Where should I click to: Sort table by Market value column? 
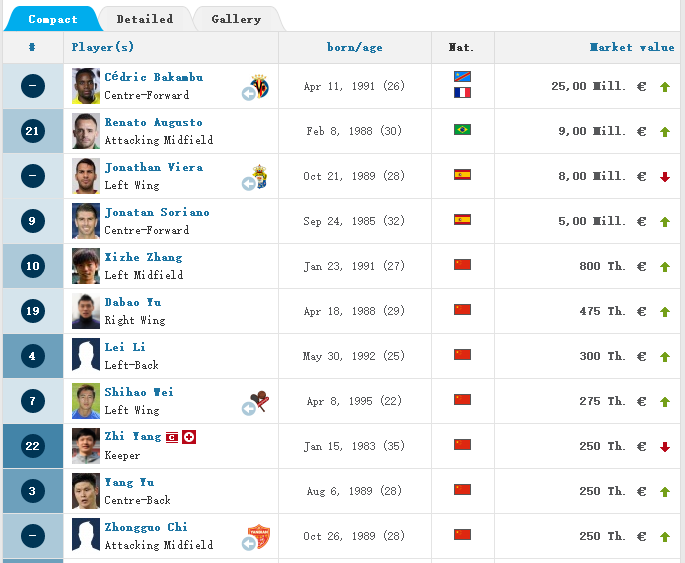pyautogui.click(x=631, y=47)
